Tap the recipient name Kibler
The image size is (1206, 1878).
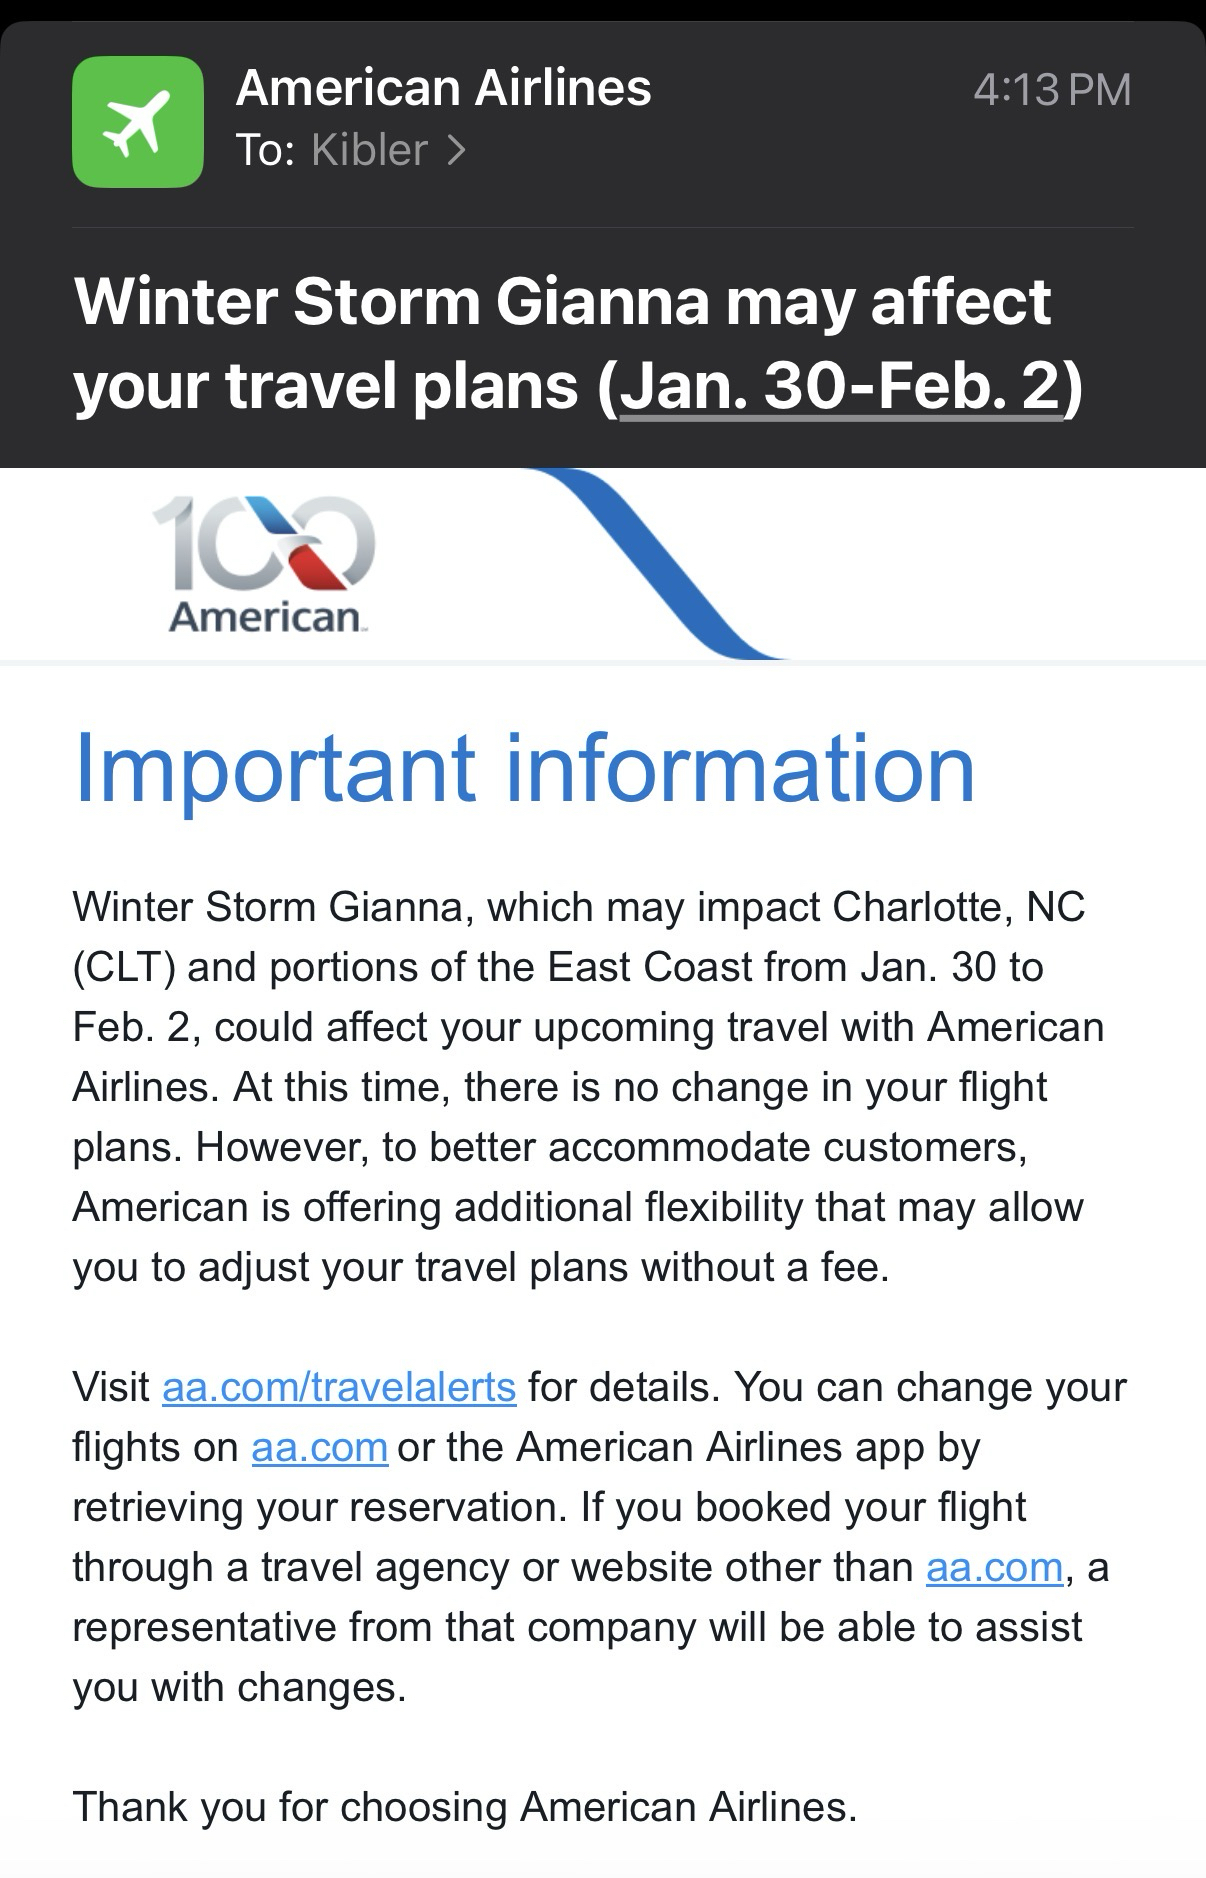(x=369, y=151)
